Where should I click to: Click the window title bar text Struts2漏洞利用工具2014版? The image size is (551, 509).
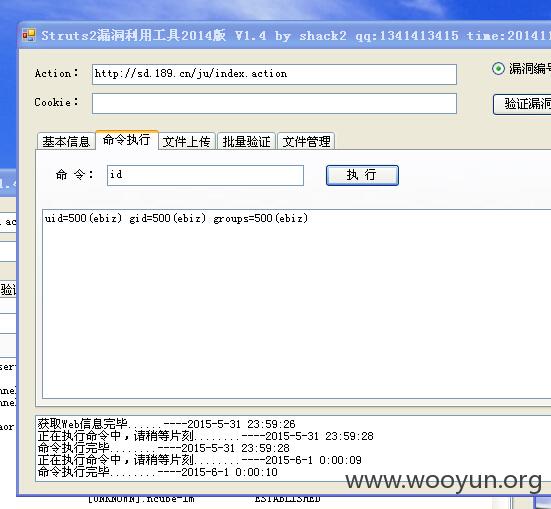point(133,35)
